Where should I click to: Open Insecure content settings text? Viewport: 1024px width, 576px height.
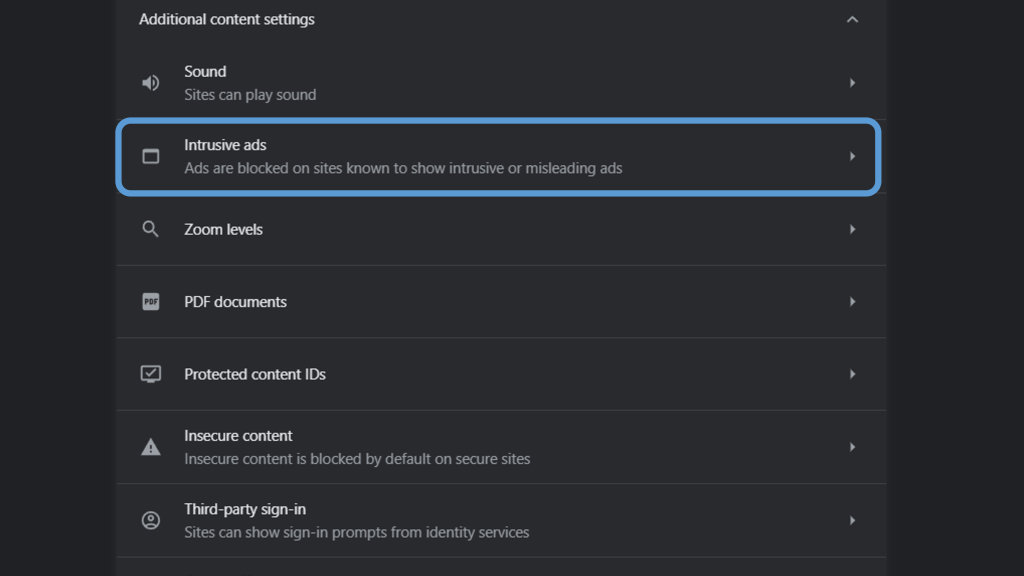(x=238, y=436)
